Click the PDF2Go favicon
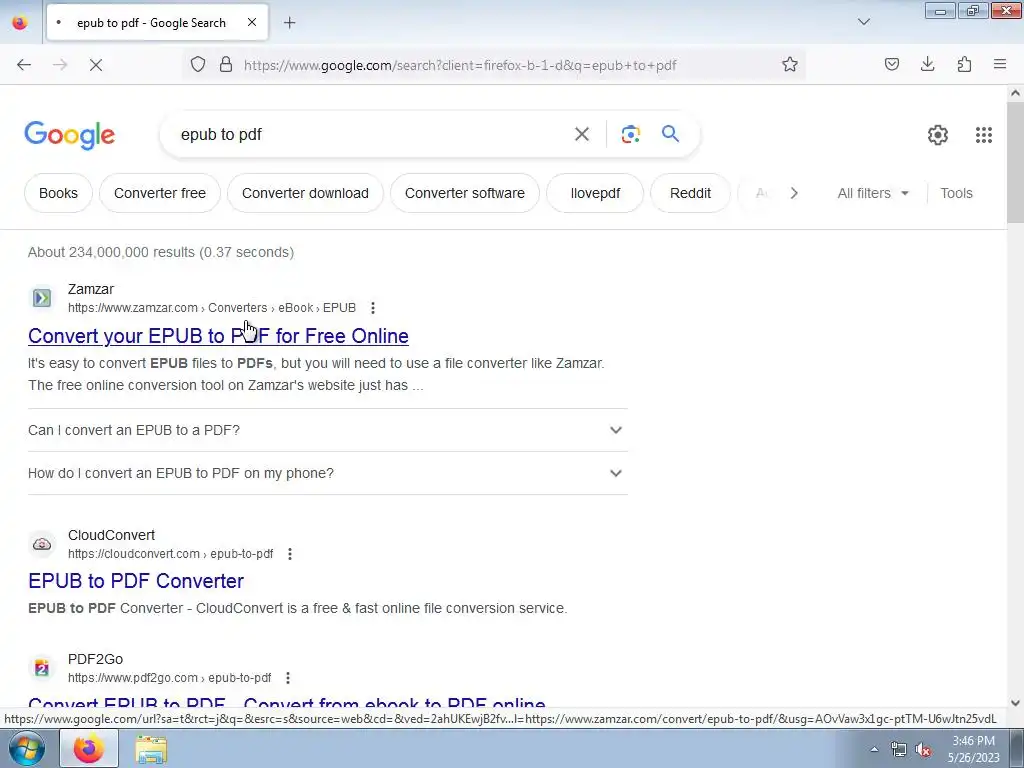Viewport: 1024px width, 768px height. pyautogui.click(x=42, y=668)
